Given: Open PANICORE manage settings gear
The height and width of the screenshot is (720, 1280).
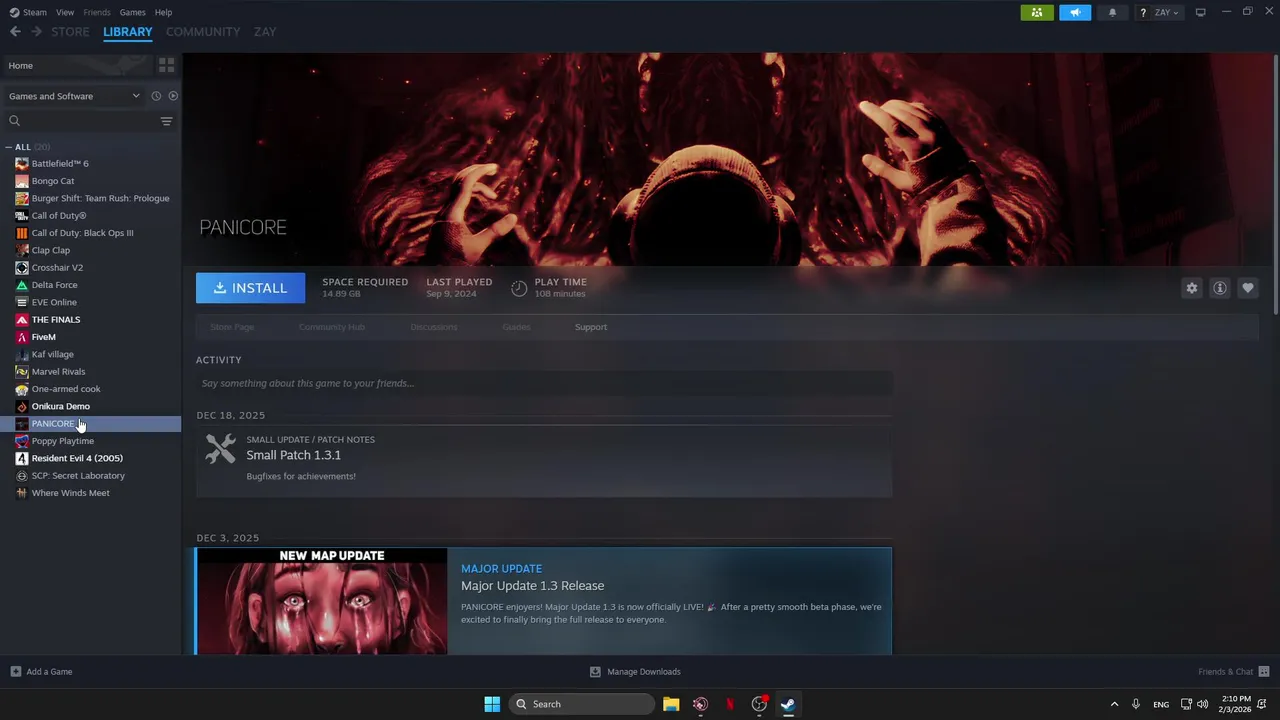Looking at the screenshot, I should (1191, 288).
